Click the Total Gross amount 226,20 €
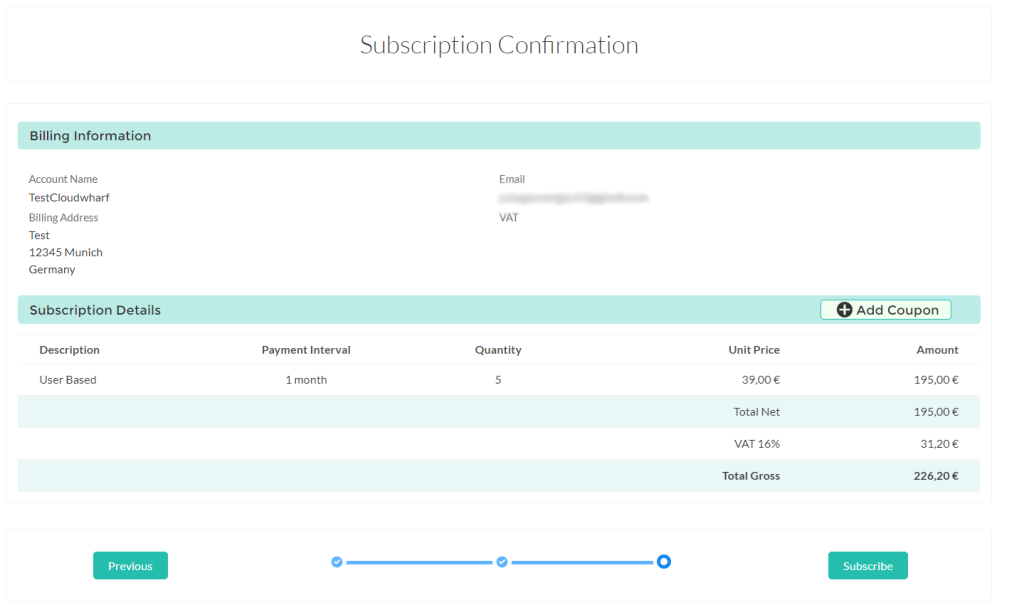 click(936, 476)
